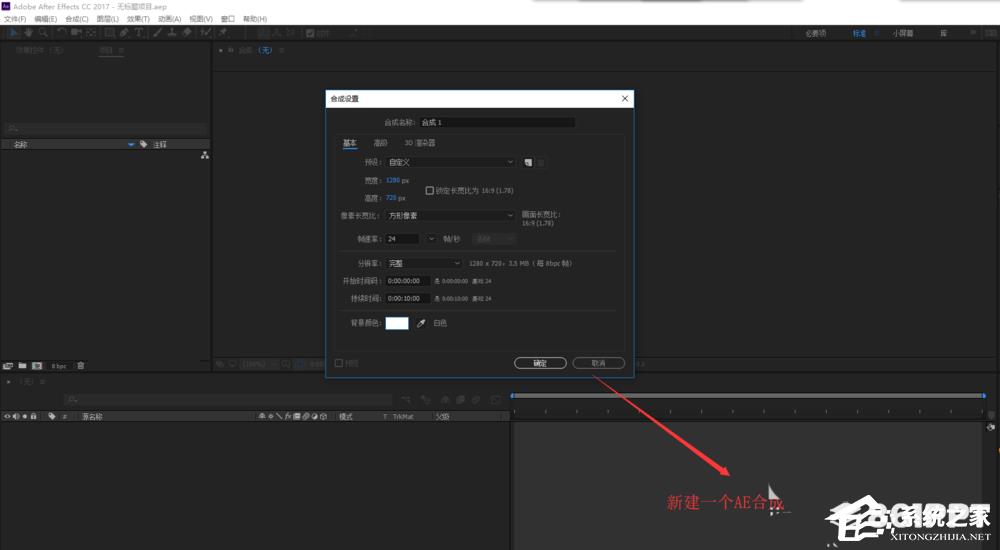Viewport: 1000px width, 550px height.
Task: Click the timeline work area bar
Action: (x=748, y=396)
